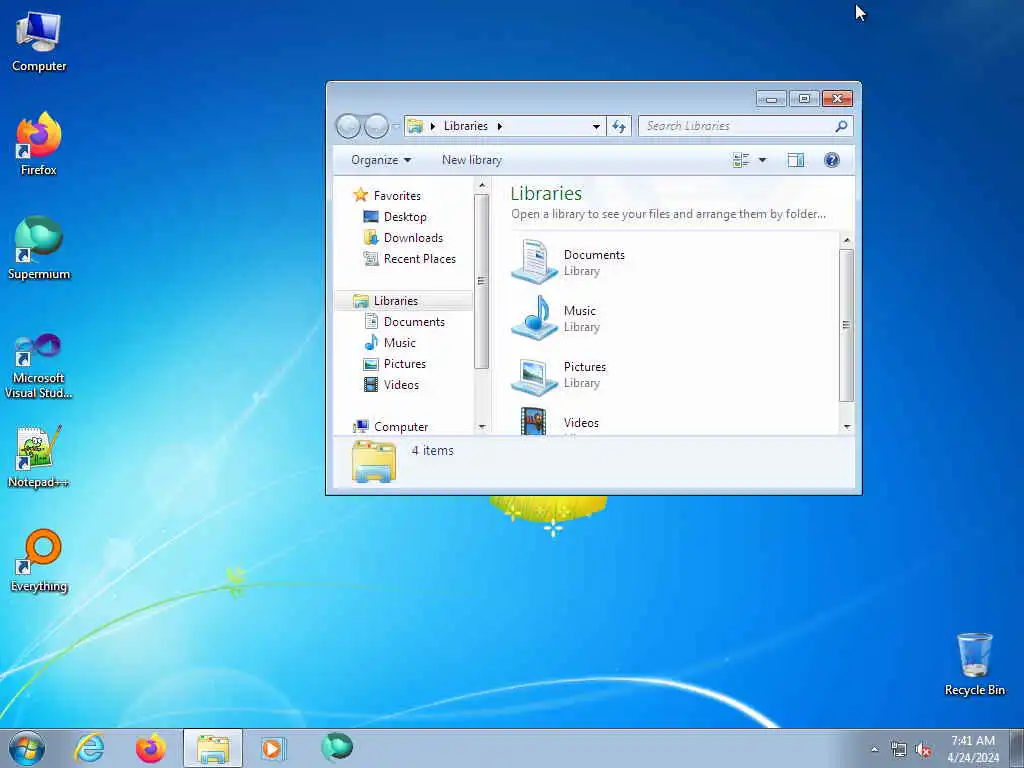Click the navigation pane scroll up arrow
Image resolution: width=1024 pixels, height=768 pixels.
(x=482, y=185)
